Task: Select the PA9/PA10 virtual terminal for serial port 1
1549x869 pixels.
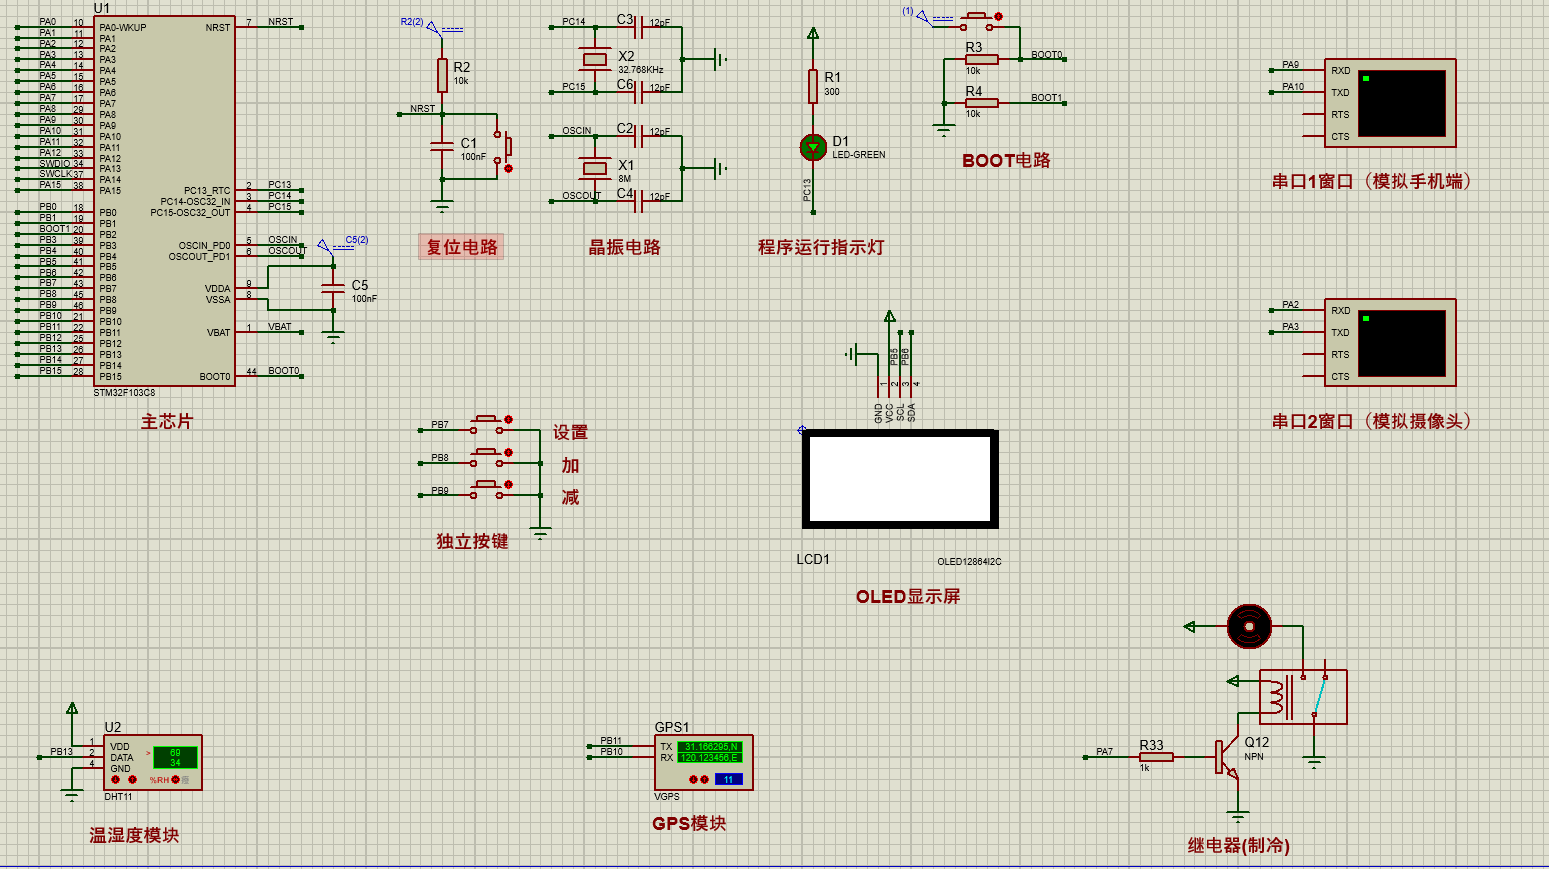Action: point(1390,102)
